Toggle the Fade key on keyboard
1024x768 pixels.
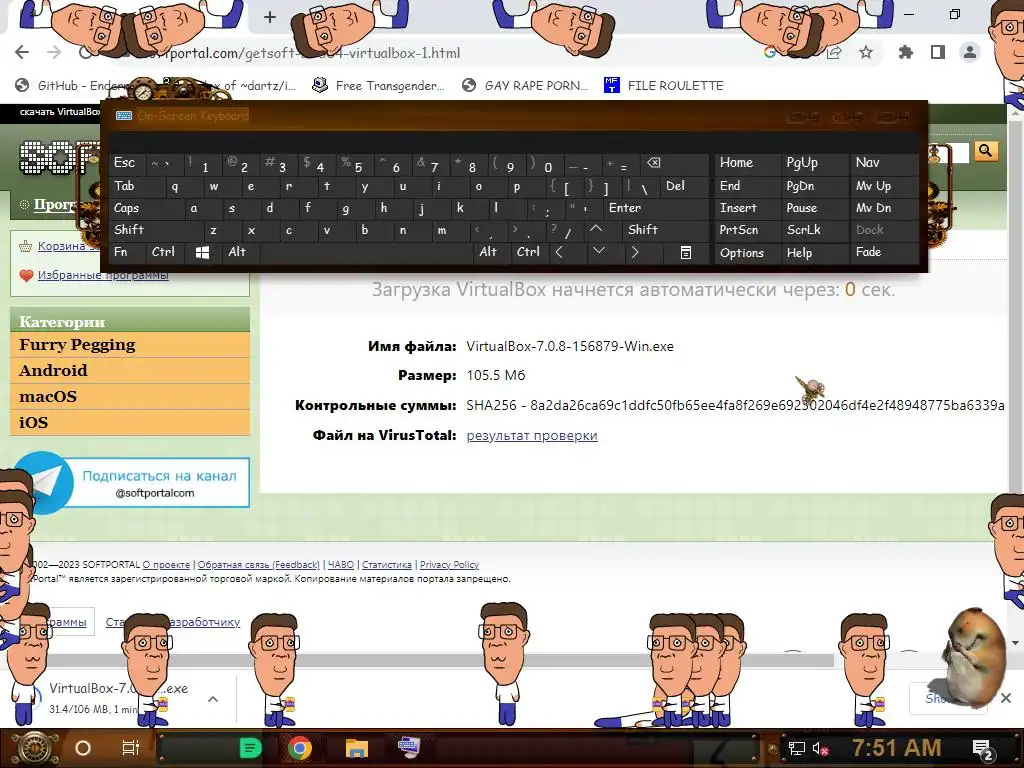[882, 252]
